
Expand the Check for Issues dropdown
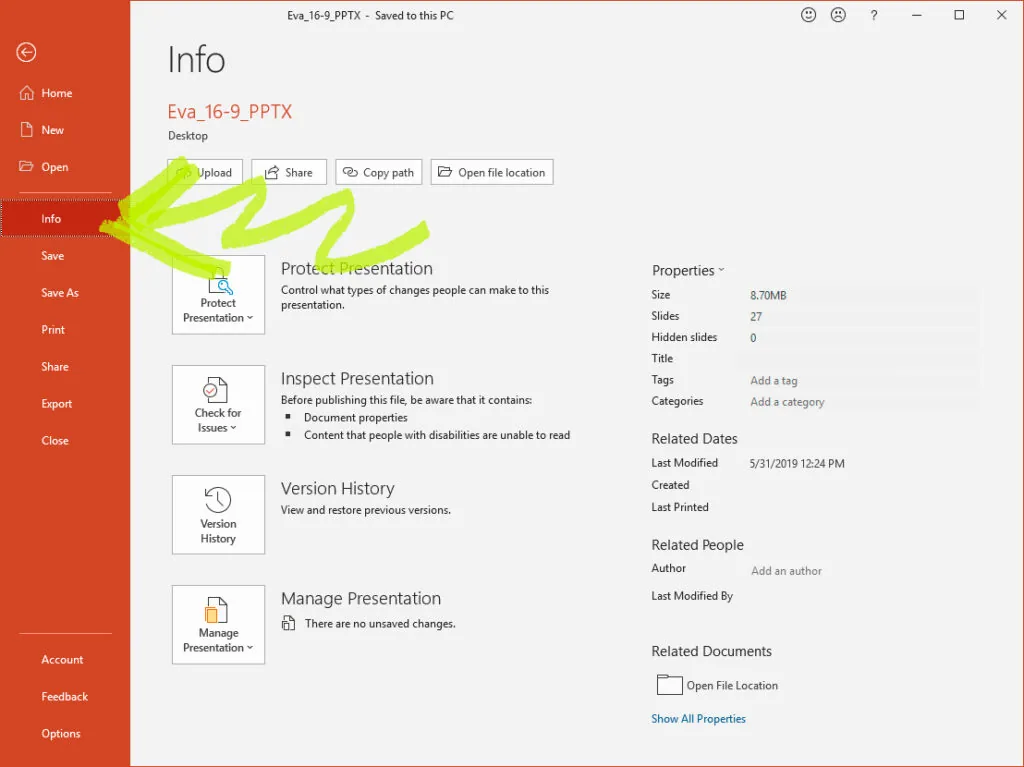pos(218,405)
